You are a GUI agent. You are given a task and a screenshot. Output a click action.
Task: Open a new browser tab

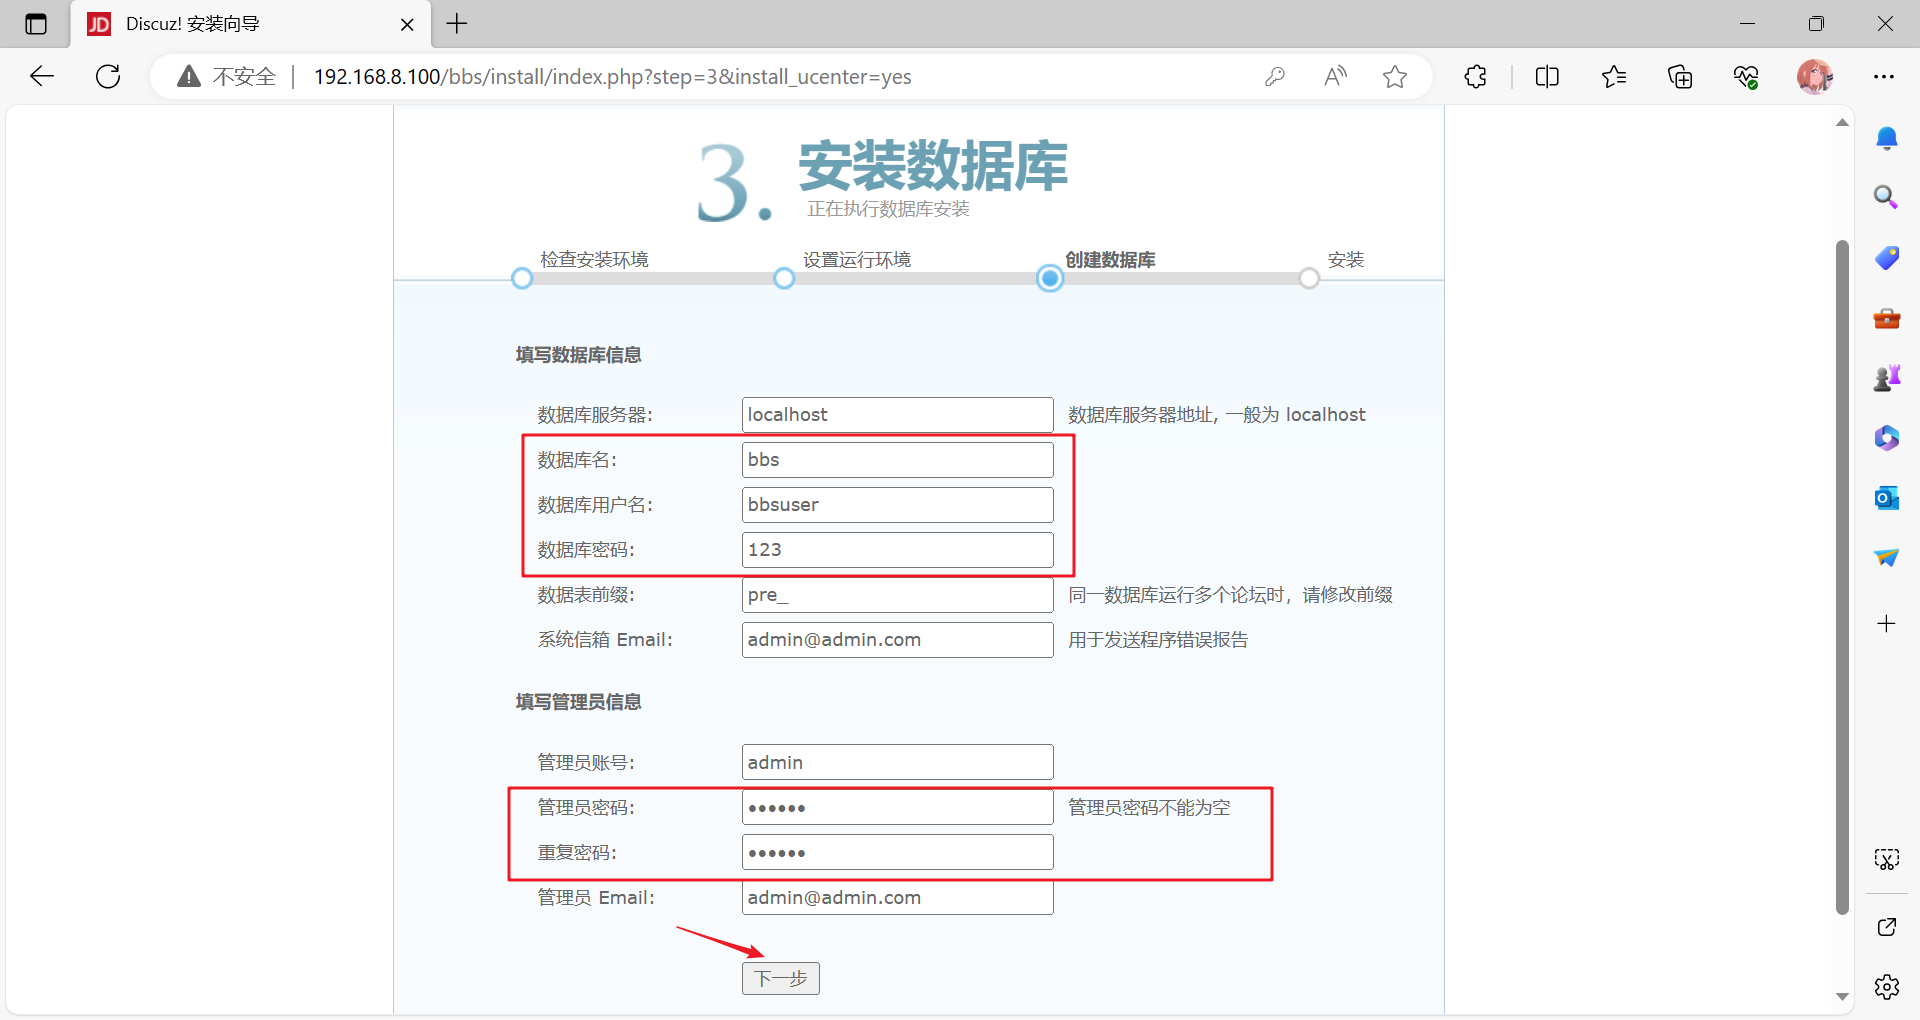(457, 24)
